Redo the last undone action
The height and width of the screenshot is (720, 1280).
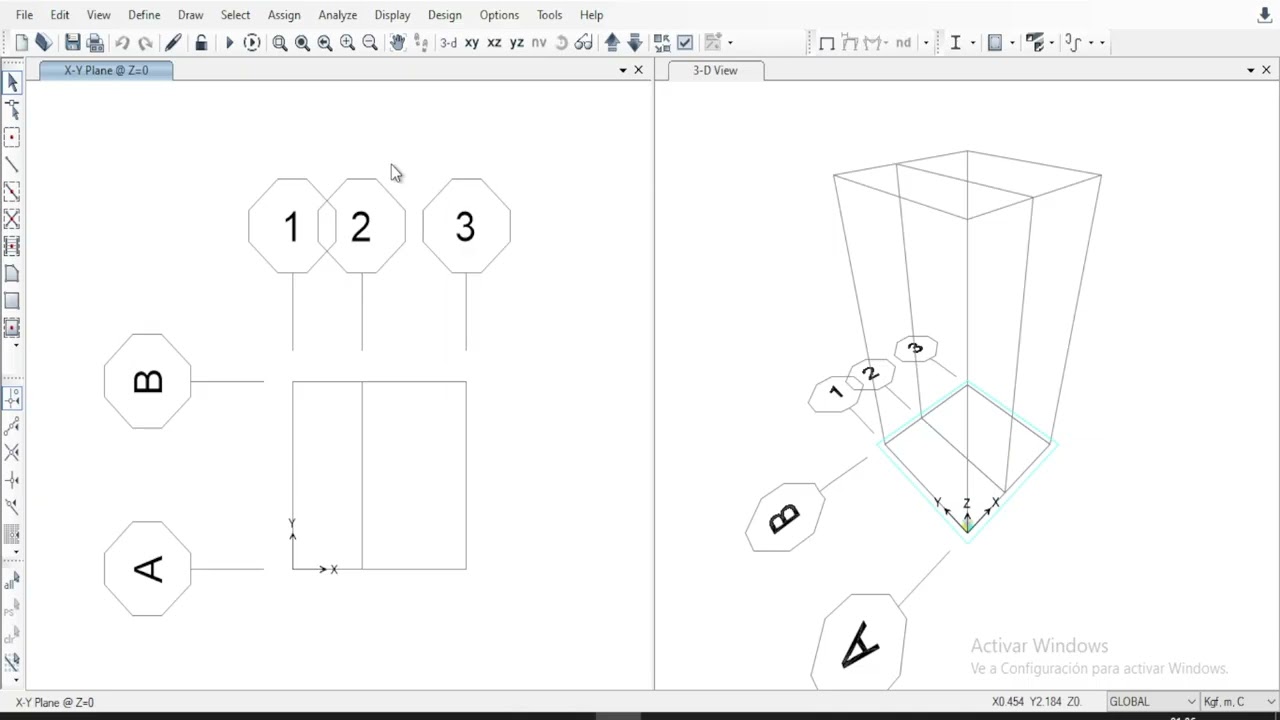[x=145, y=42]
